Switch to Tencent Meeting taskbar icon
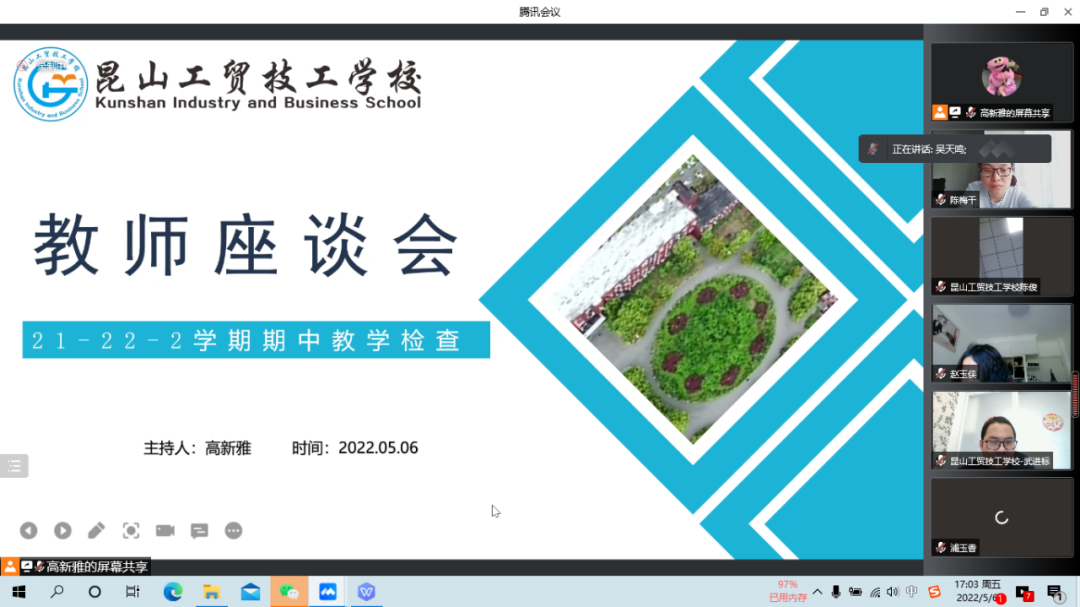Image resolution: width=1080 pixels, height=607 pixels. (328, 592)
